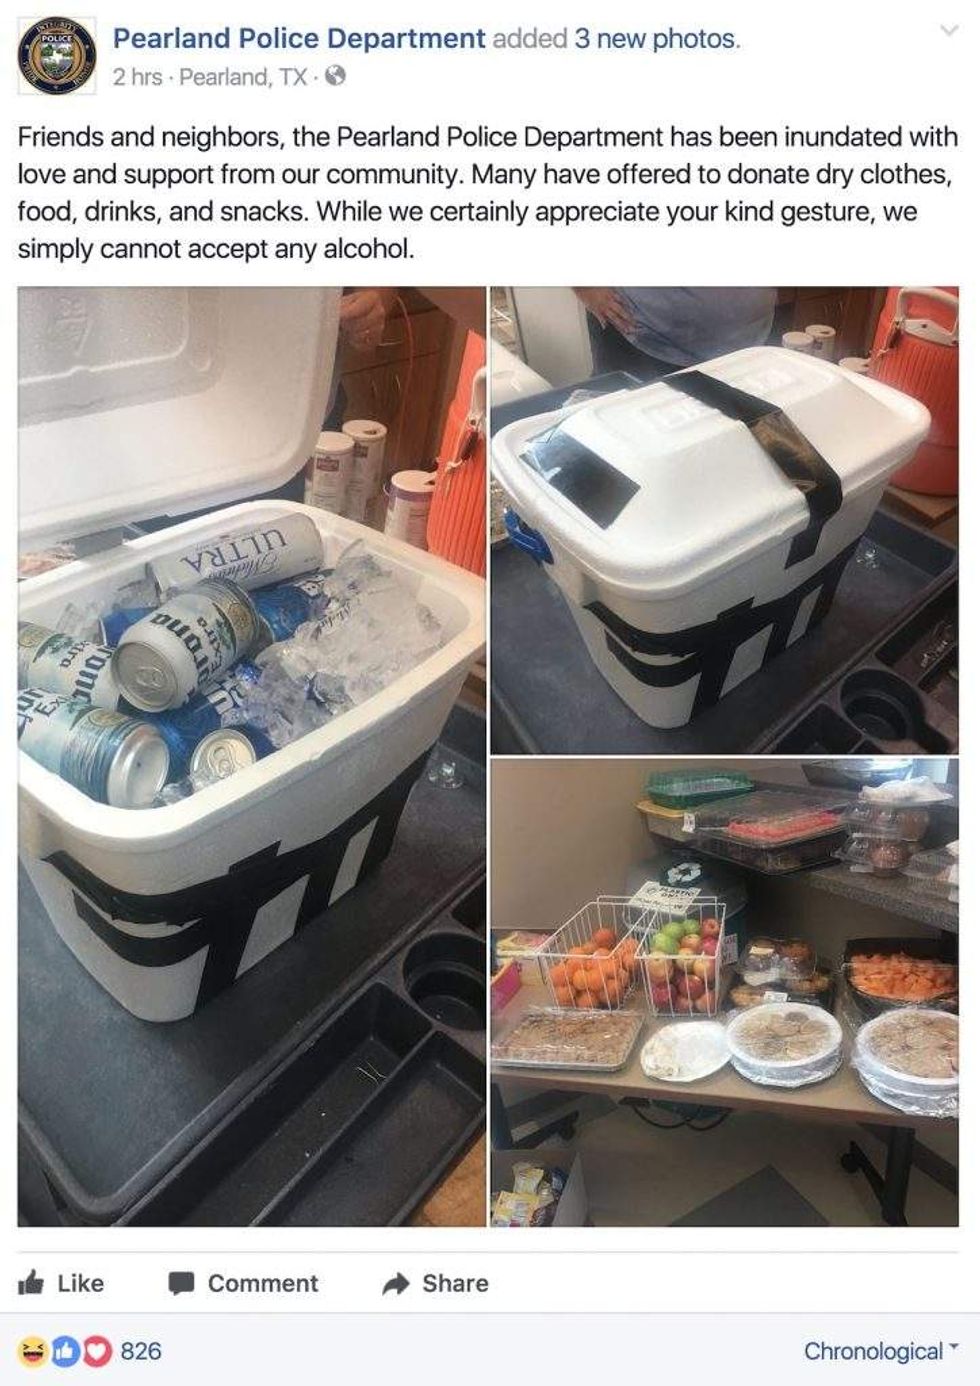Open the Pearland Police Department page link

tap(299, 39)
